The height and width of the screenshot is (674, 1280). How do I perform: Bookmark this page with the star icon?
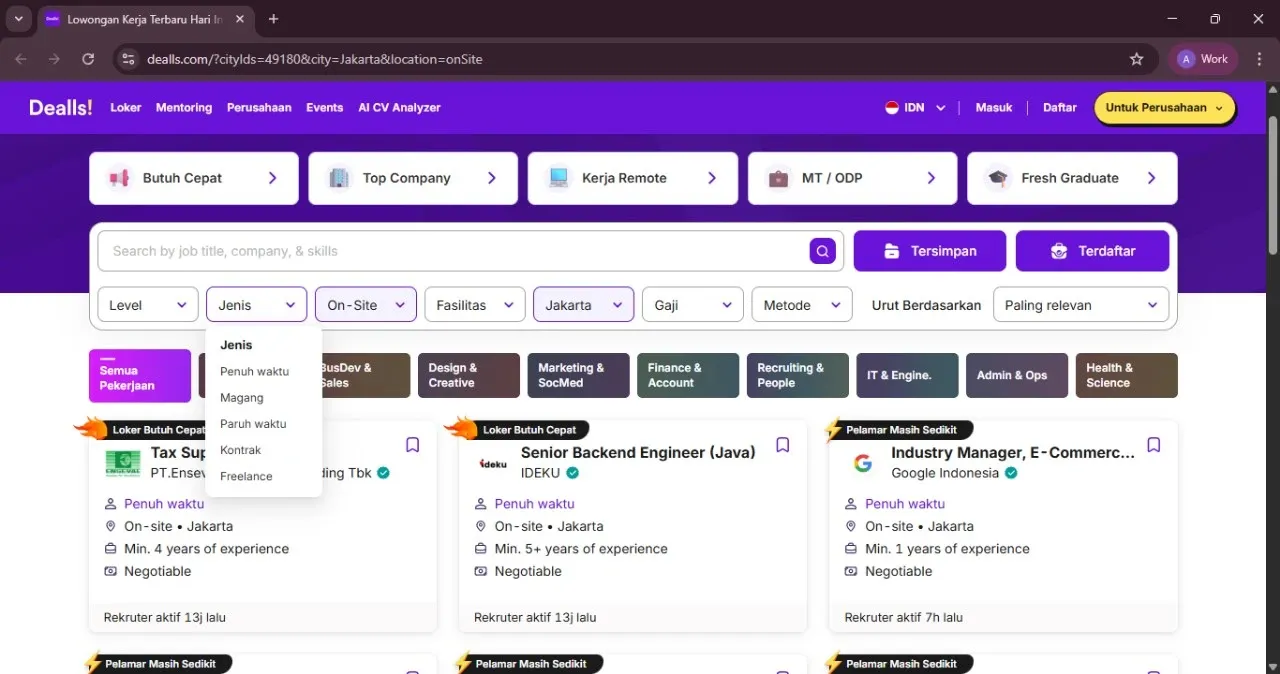1136,59
